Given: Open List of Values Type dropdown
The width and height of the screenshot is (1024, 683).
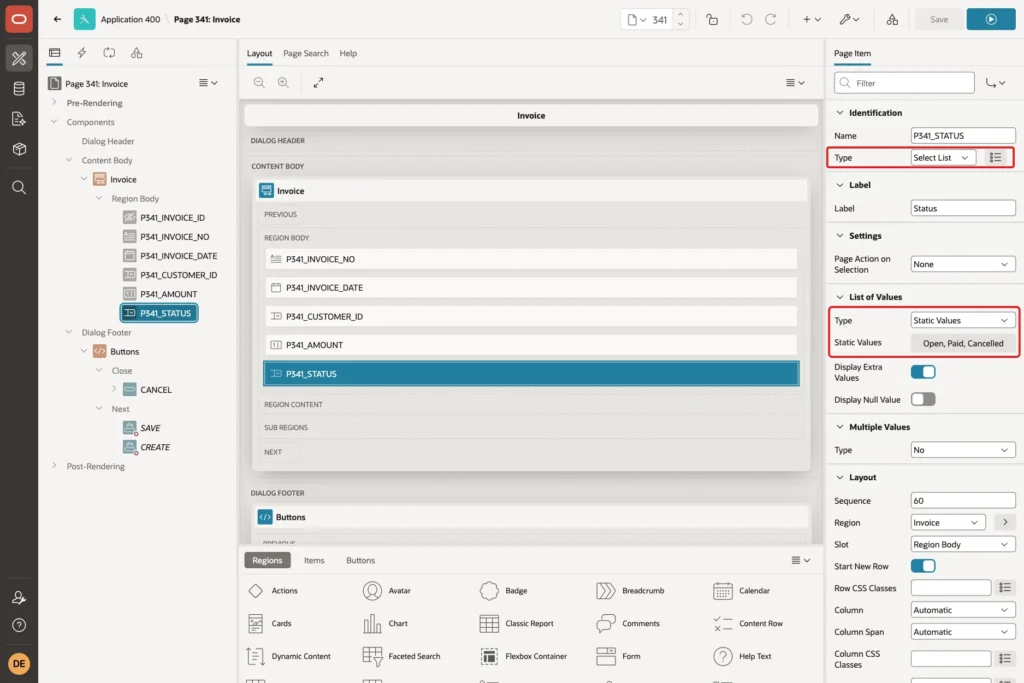Looking at the screenshot, I should [x=963, y=321].
